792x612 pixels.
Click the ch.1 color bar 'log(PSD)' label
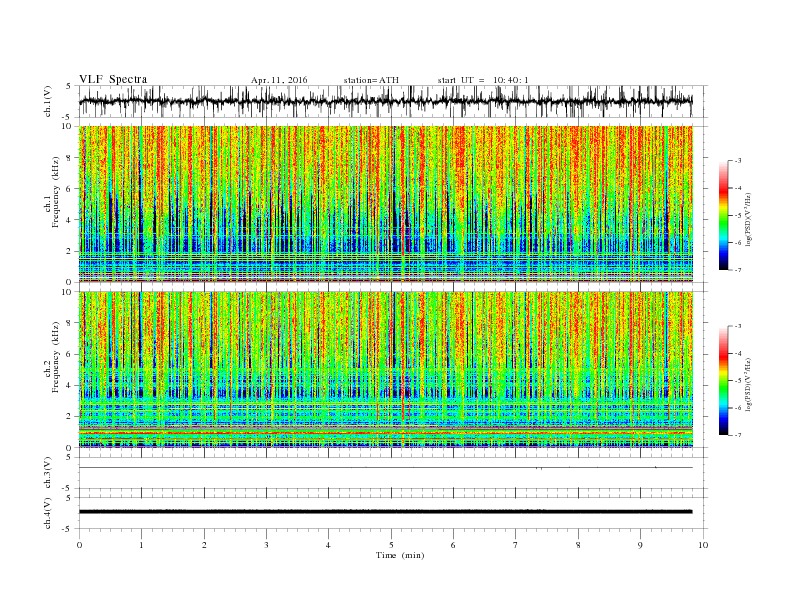750,220
